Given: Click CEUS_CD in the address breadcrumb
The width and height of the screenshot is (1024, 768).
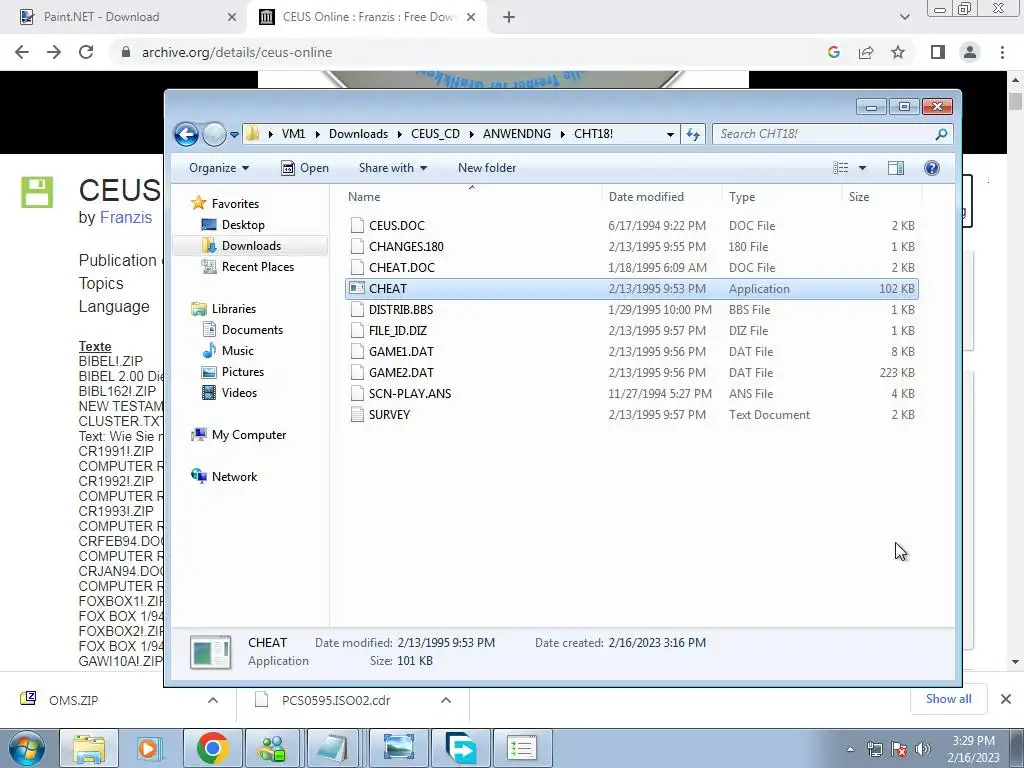Looking at the screenshot, I should pos(435,134).
